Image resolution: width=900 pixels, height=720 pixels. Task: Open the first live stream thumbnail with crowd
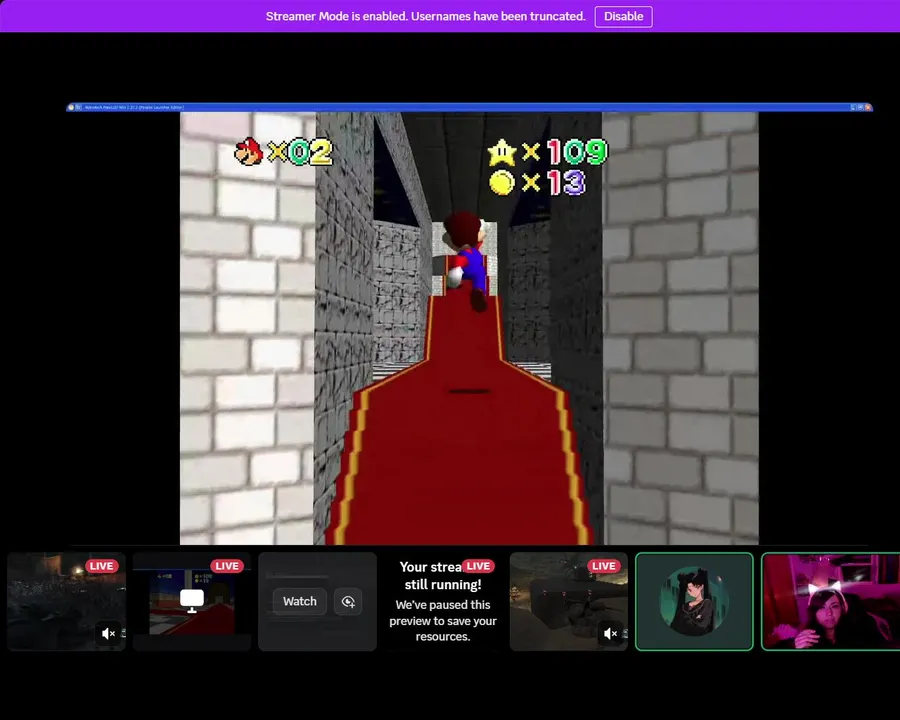click(x=67, y=601)
